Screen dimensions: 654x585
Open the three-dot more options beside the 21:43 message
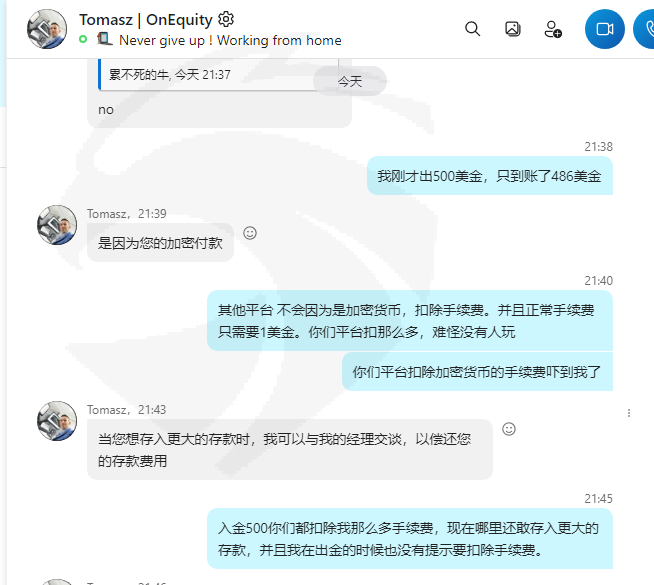click(x=629, y=413)
